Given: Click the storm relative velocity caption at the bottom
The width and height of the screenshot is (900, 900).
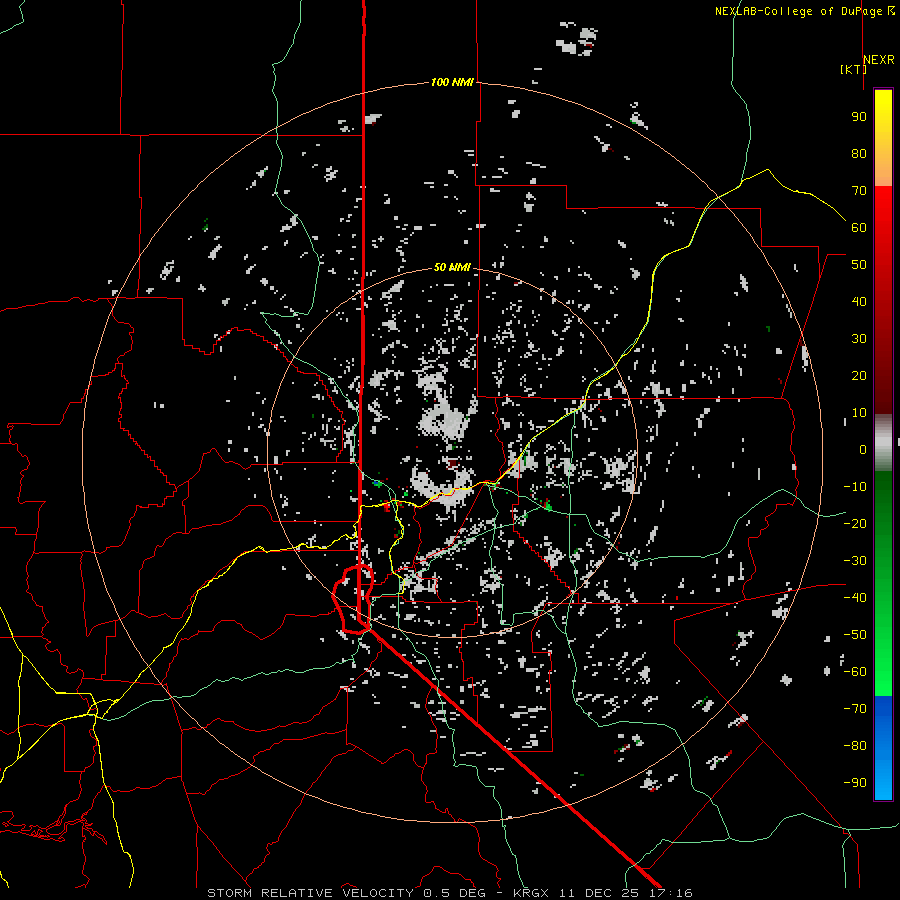Looking at the screenshot, I should coord(449,893).
